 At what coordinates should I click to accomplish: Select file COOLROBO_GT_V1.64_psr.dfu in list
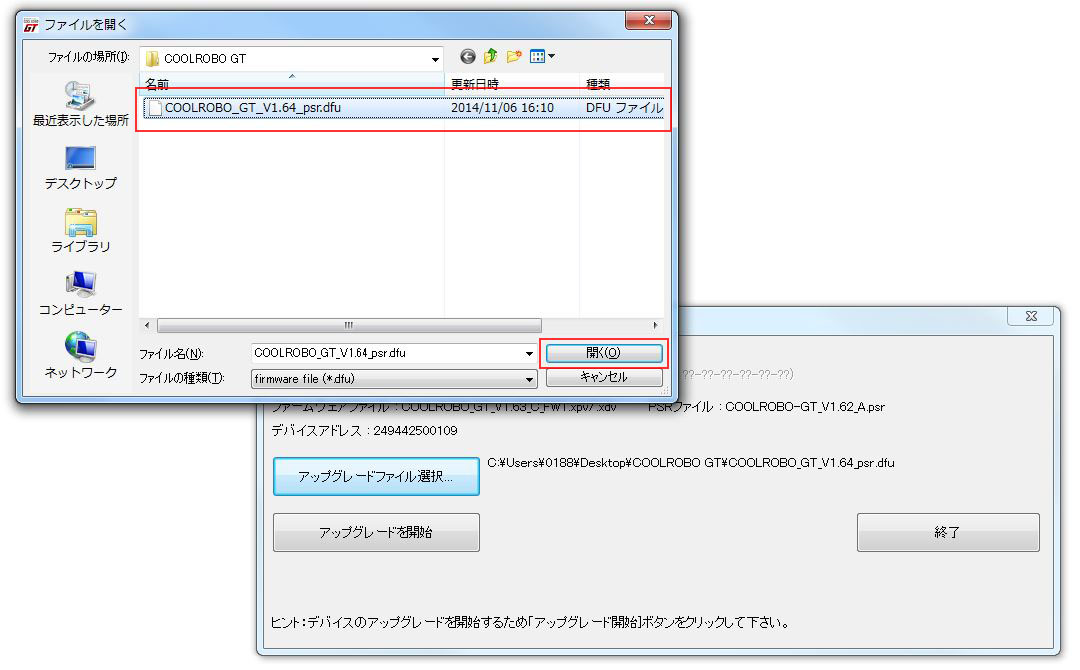[x=404, y=107]
